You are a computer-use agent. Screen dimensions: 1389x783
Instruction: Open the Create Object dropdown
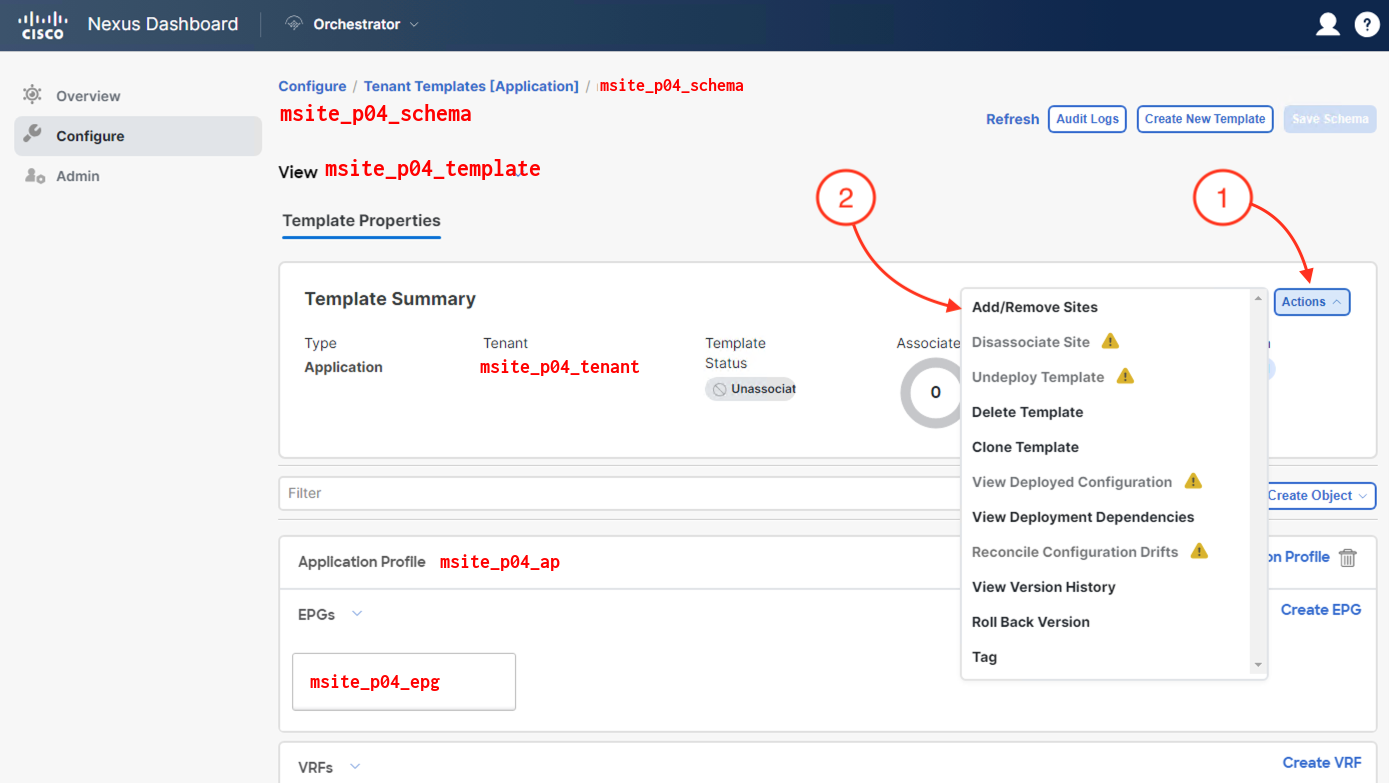click(1318, 496)
